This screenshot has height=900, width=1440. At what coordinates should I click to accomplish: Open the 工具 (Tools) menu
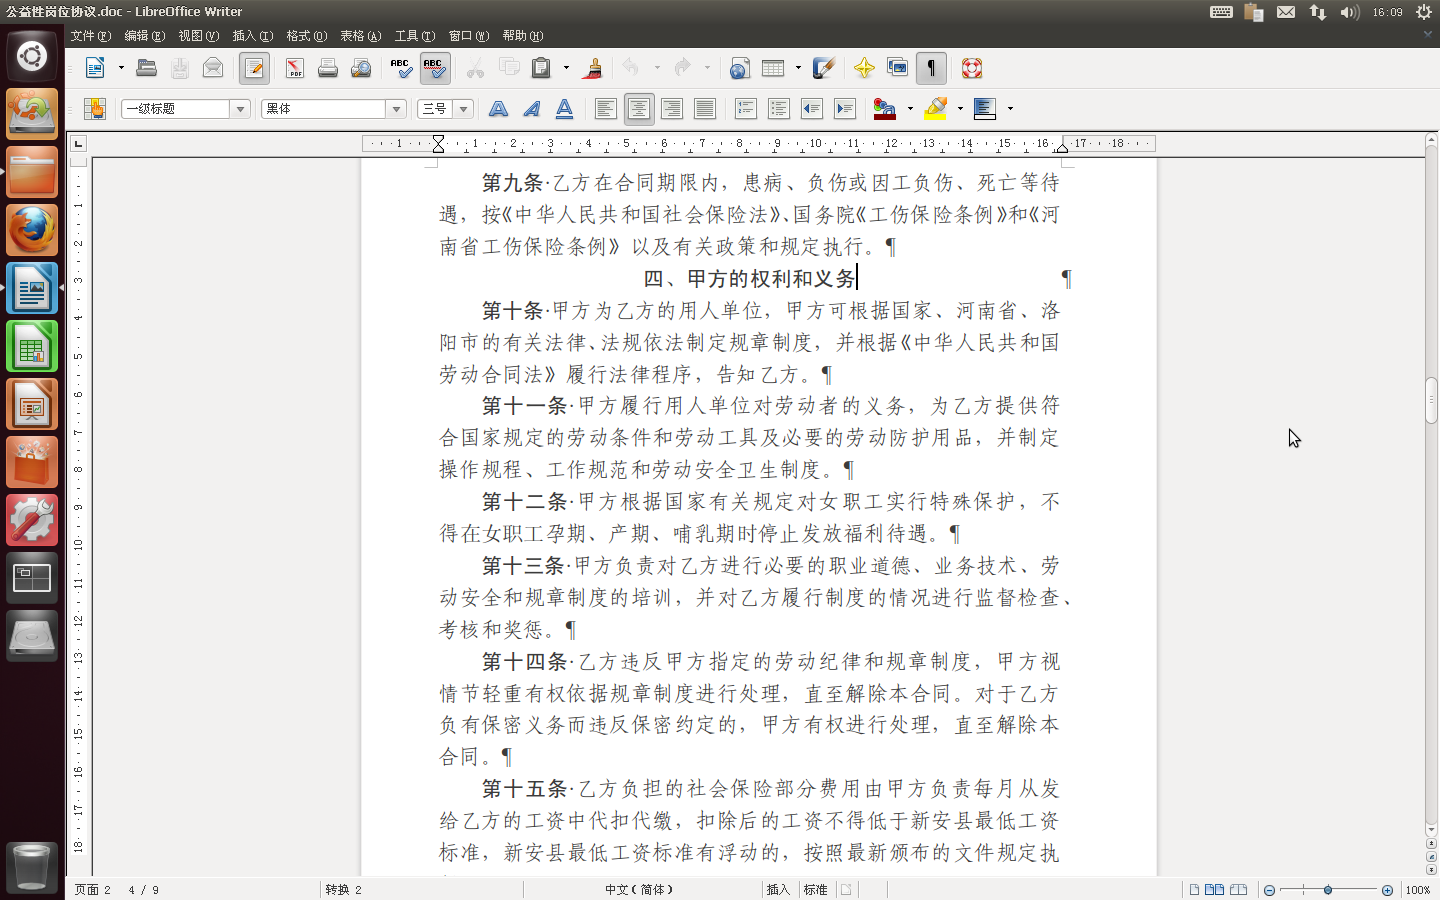point(415,36)
